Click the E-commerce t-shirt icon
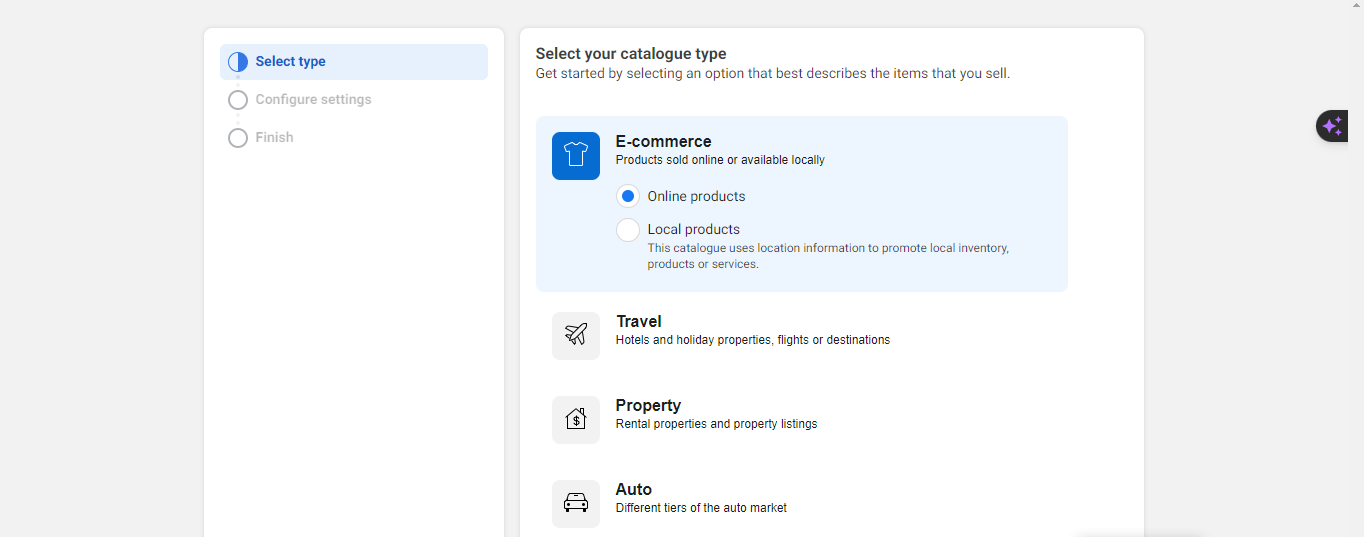The image size is (1364, 537). tap(575, 156)
